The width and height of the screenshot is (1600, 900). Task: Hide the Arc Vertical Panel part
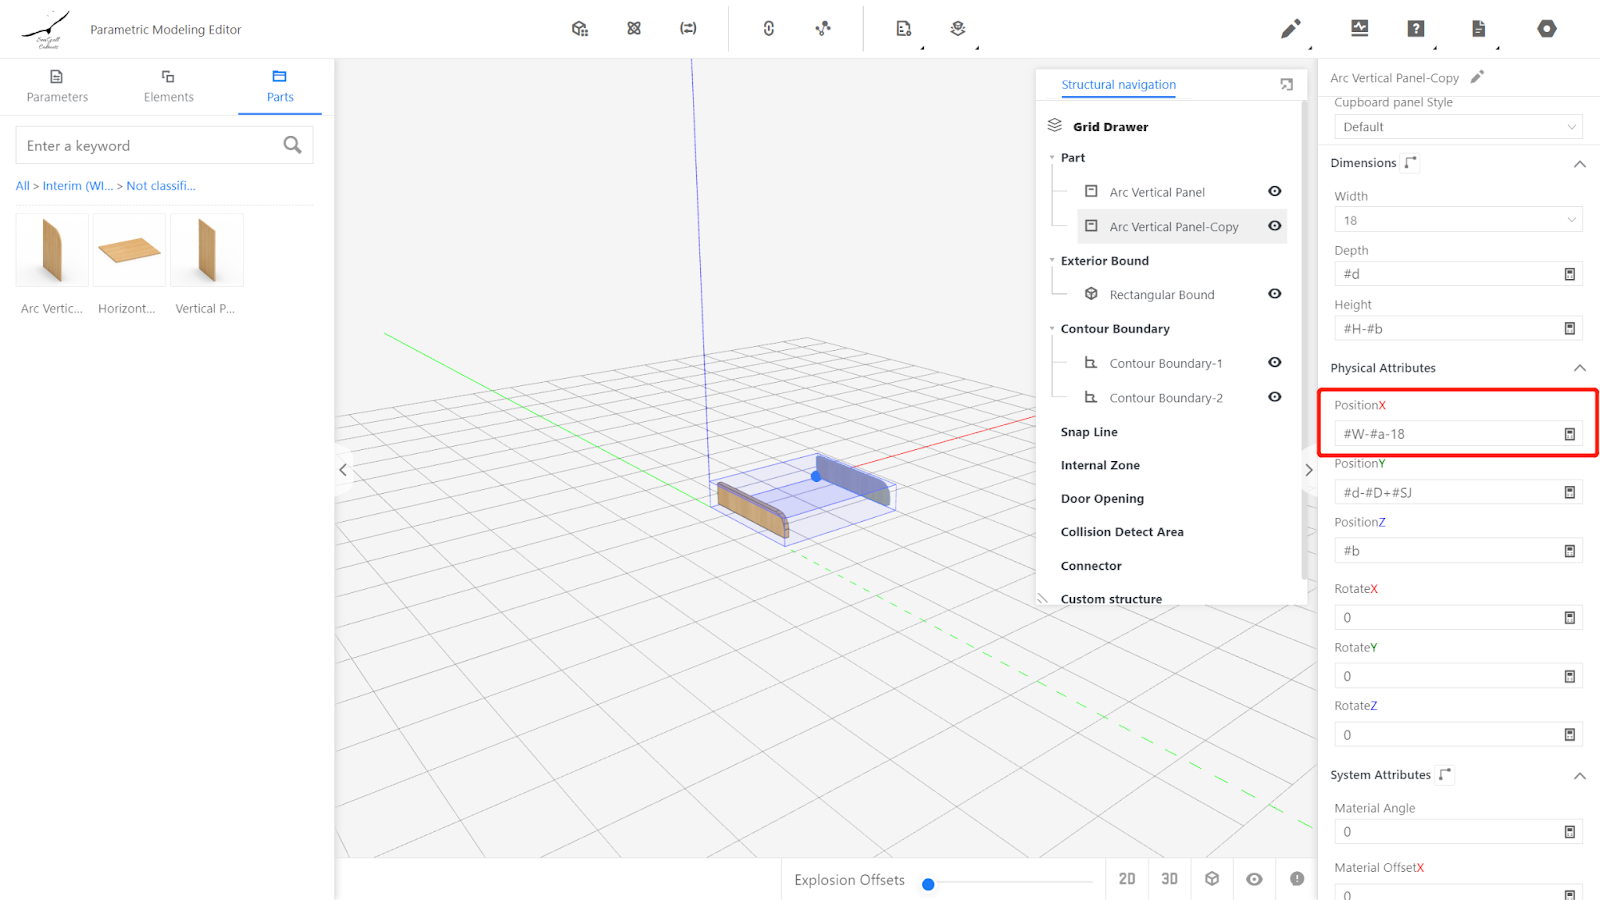coord(1274,191)
